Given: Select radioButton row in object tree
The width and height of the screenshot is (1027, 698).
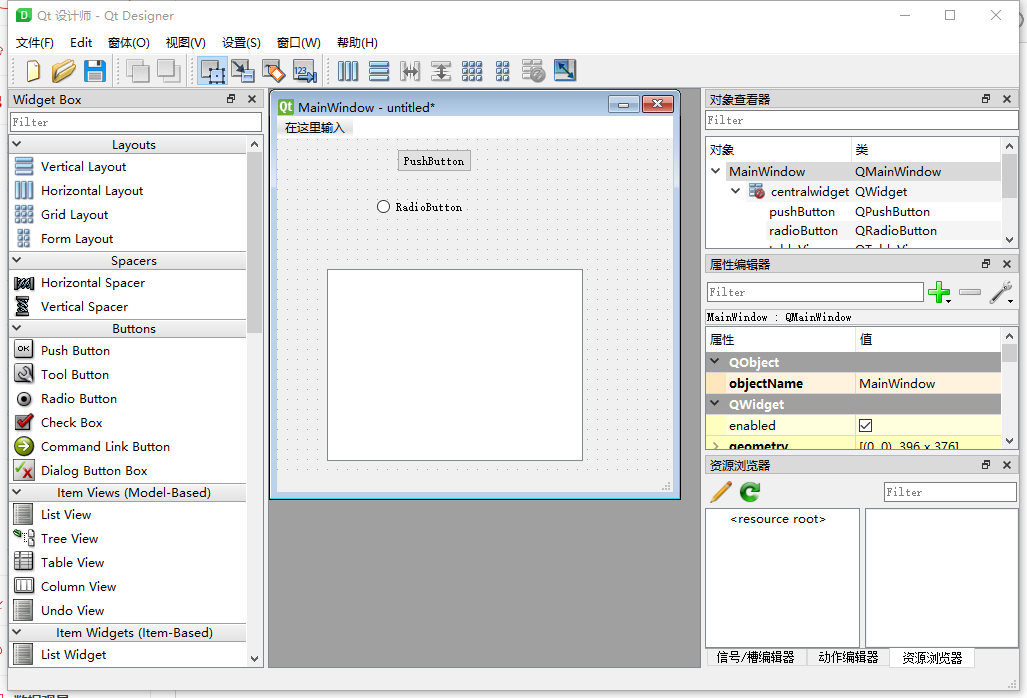Looking at the screenshot, I should (x=851, y=230).
